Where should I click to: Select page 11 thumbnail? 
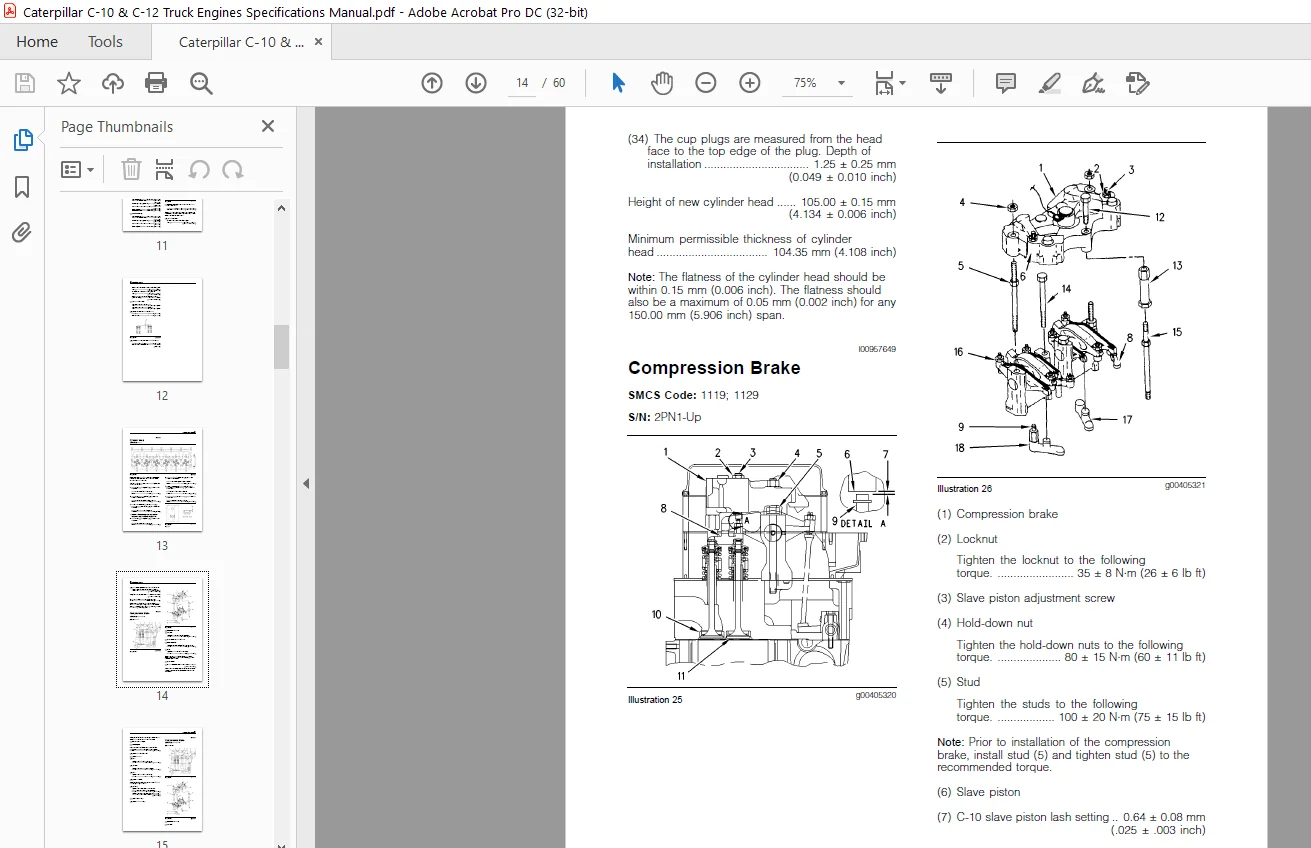pyautogui.click(x=162, y=216)
